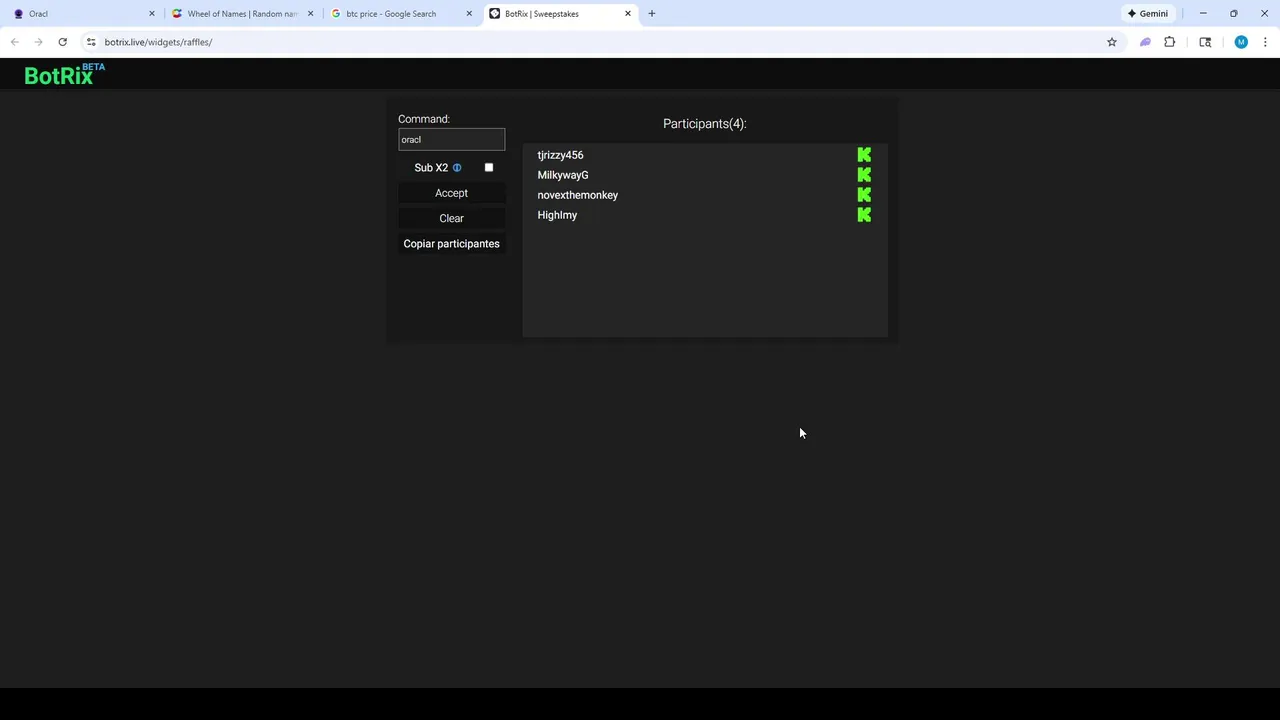Open a new tab with the plus button
This screenshot has width=1280, height=720.
651,14
